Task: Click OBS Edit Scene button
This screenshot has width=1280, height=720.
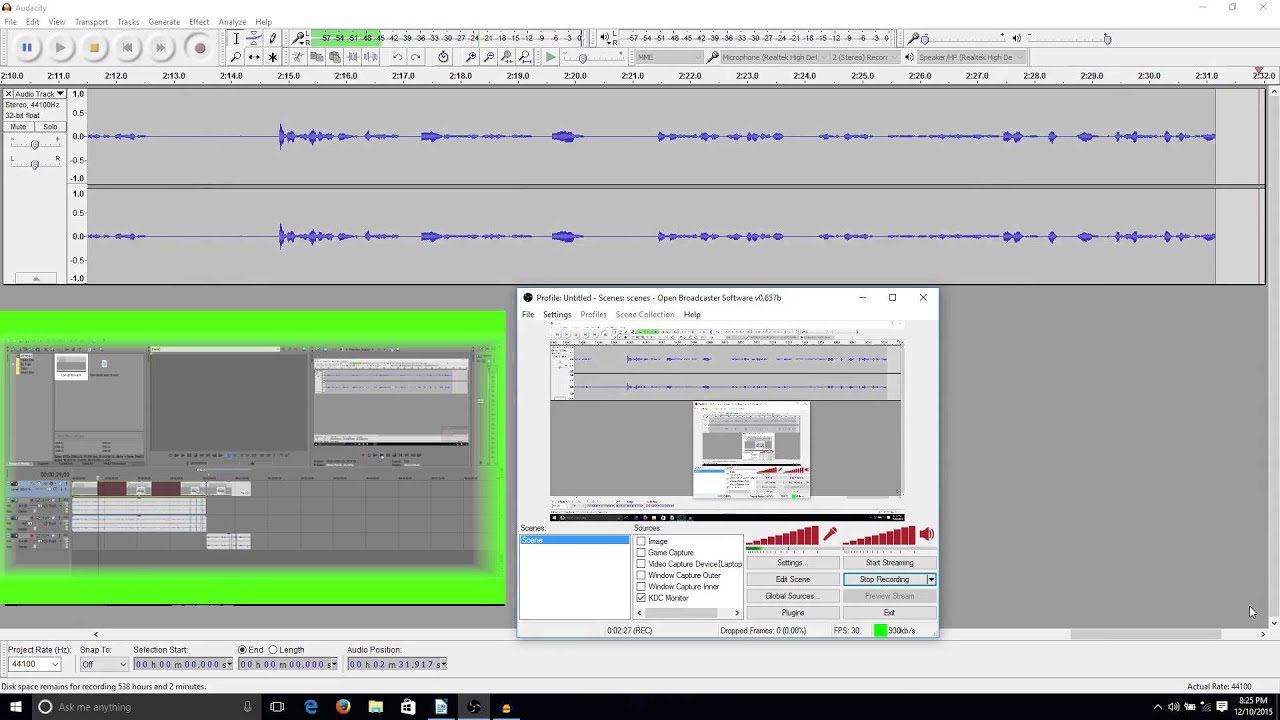Action: [793, 580]
